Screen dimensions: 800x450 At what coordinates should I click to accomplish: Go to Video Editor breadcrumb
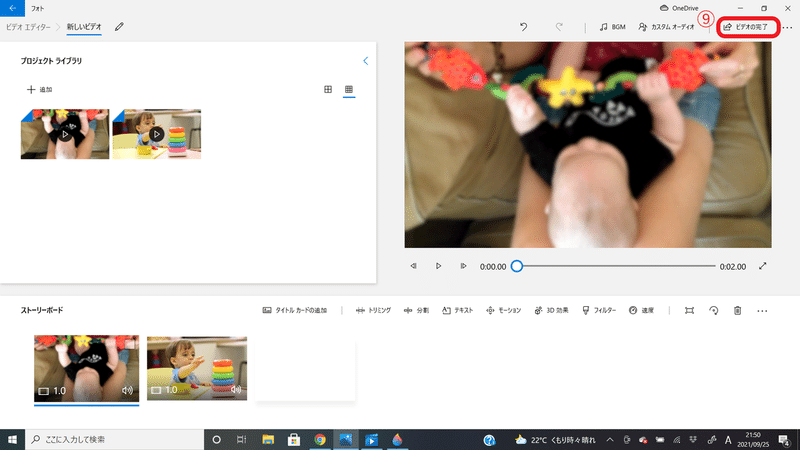28,27
